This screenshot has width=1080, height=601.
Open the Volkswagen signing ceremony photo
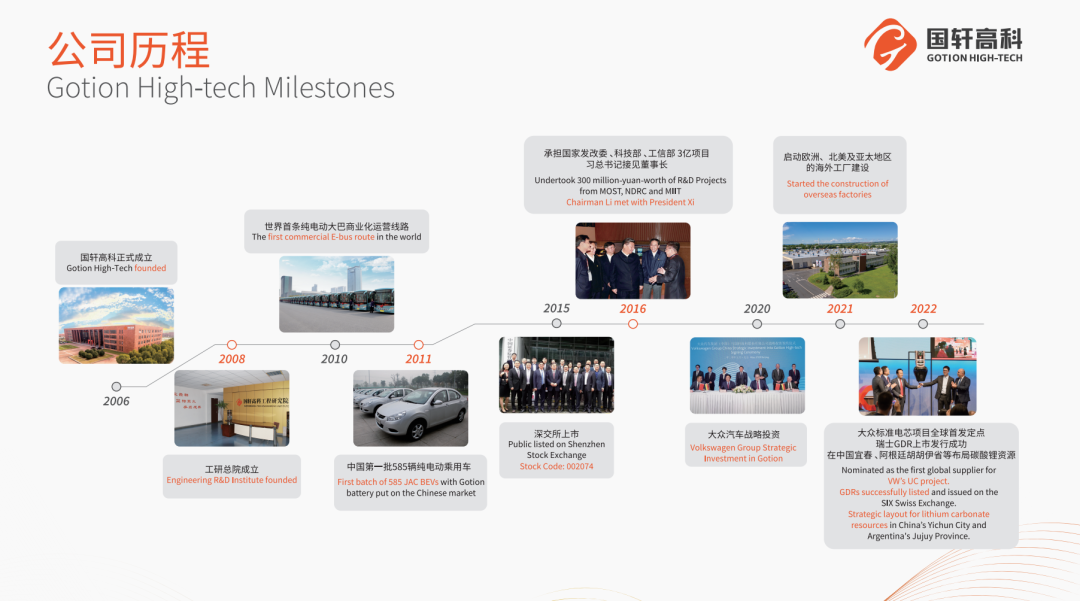point(747,375)
